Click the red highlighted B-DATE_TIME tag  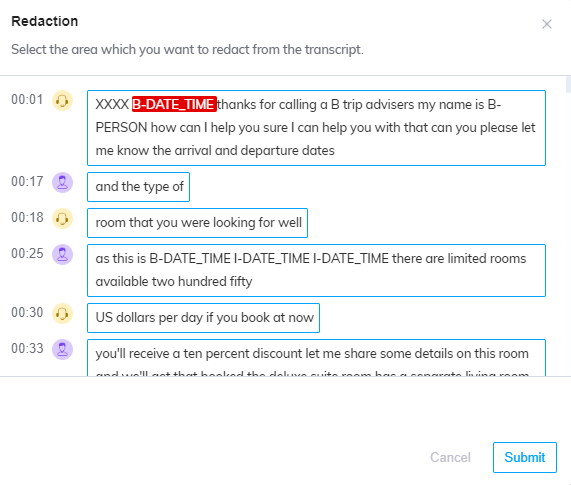pos(174,104)
